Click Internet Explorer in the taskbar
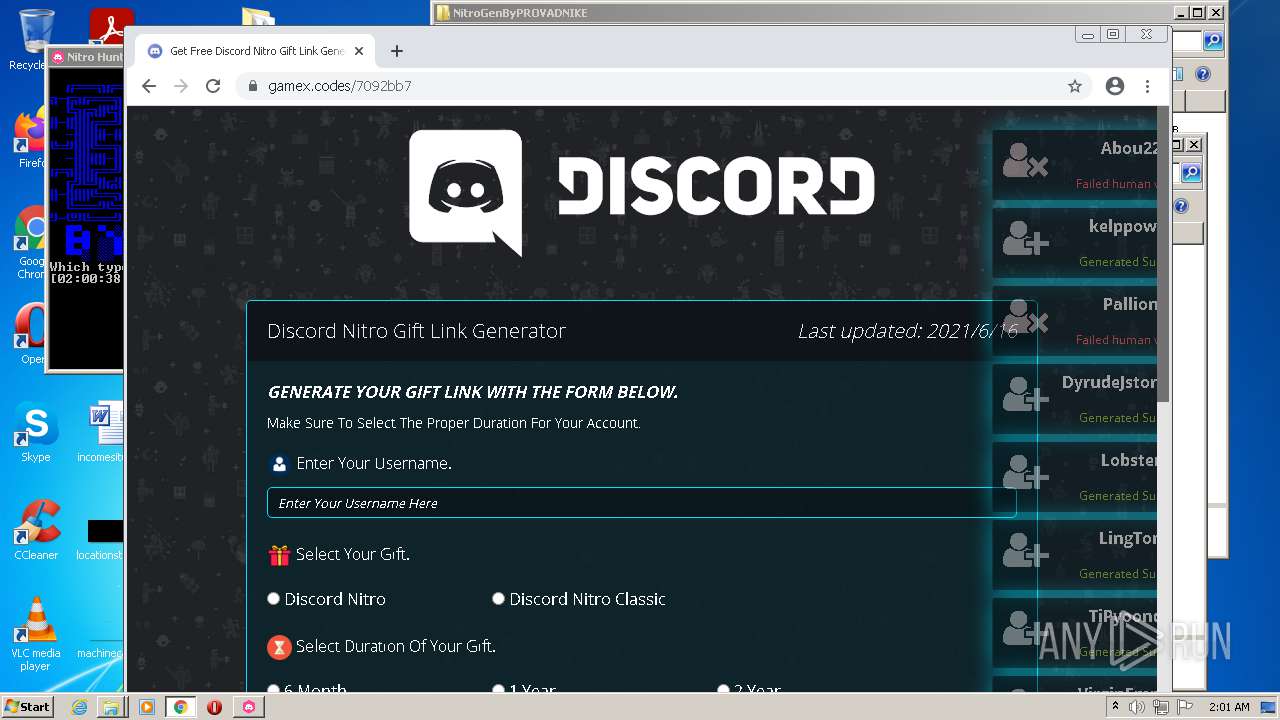 click(x=79, y=707)
